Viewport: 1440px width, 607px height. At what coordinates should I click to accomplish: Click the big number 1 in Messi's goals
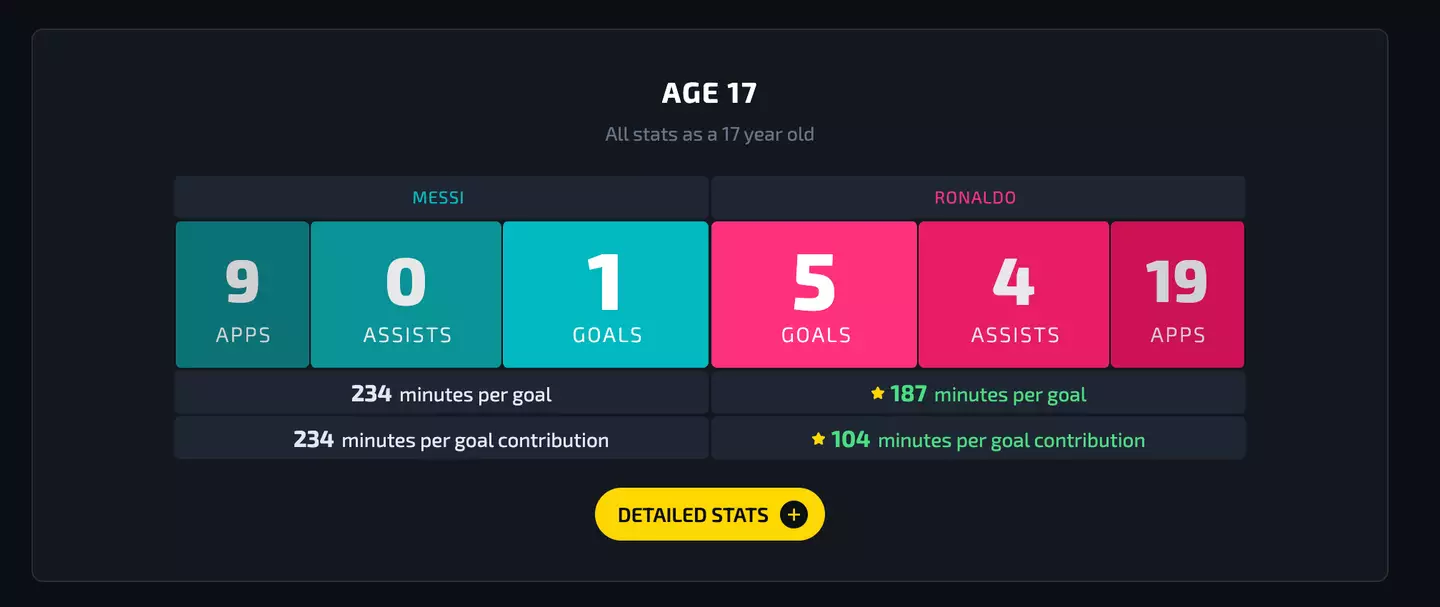[606, 283]
